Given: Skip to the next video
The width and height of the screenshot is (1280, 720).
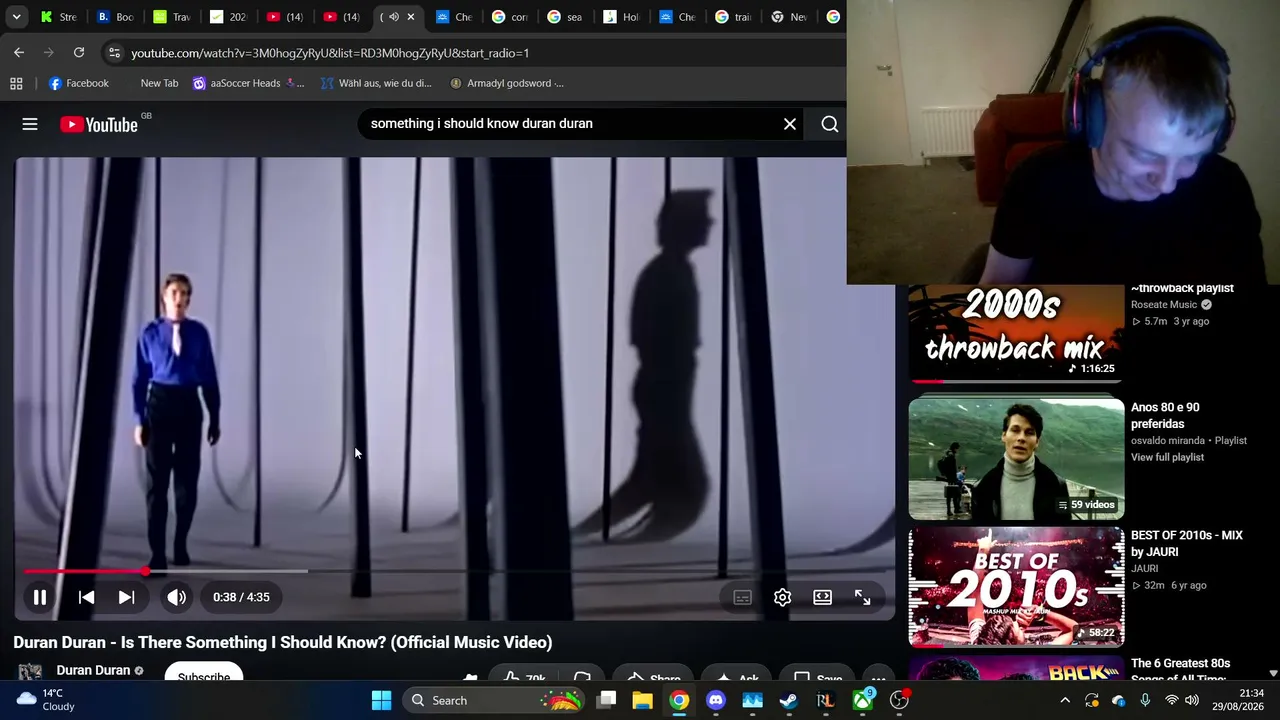Looking at the screenshot, I should pos(126,597).
